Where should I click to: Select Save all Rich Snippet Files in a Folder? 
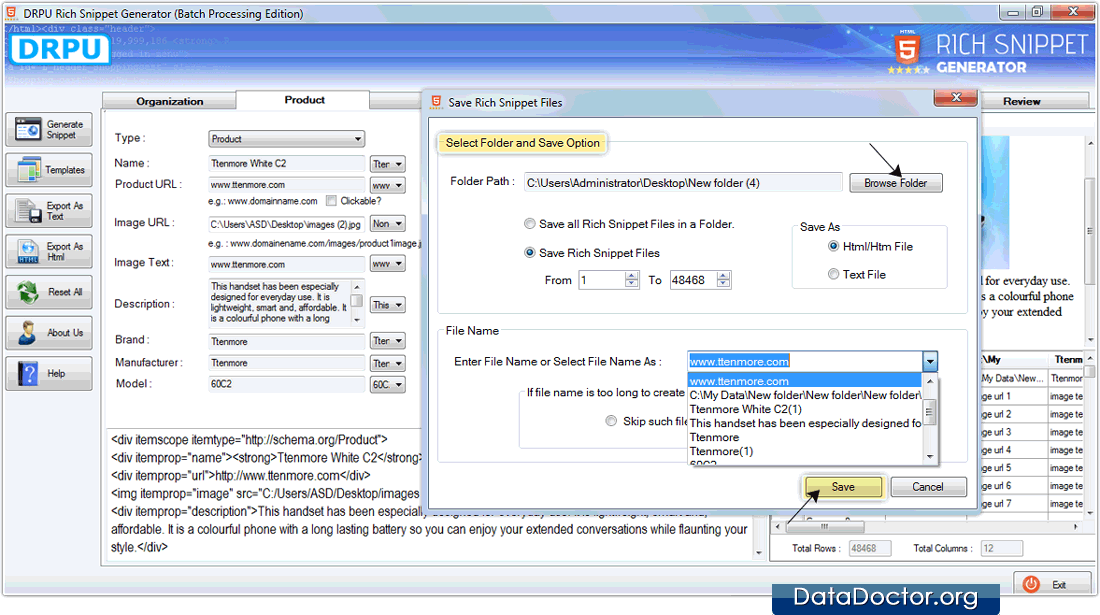530,224
